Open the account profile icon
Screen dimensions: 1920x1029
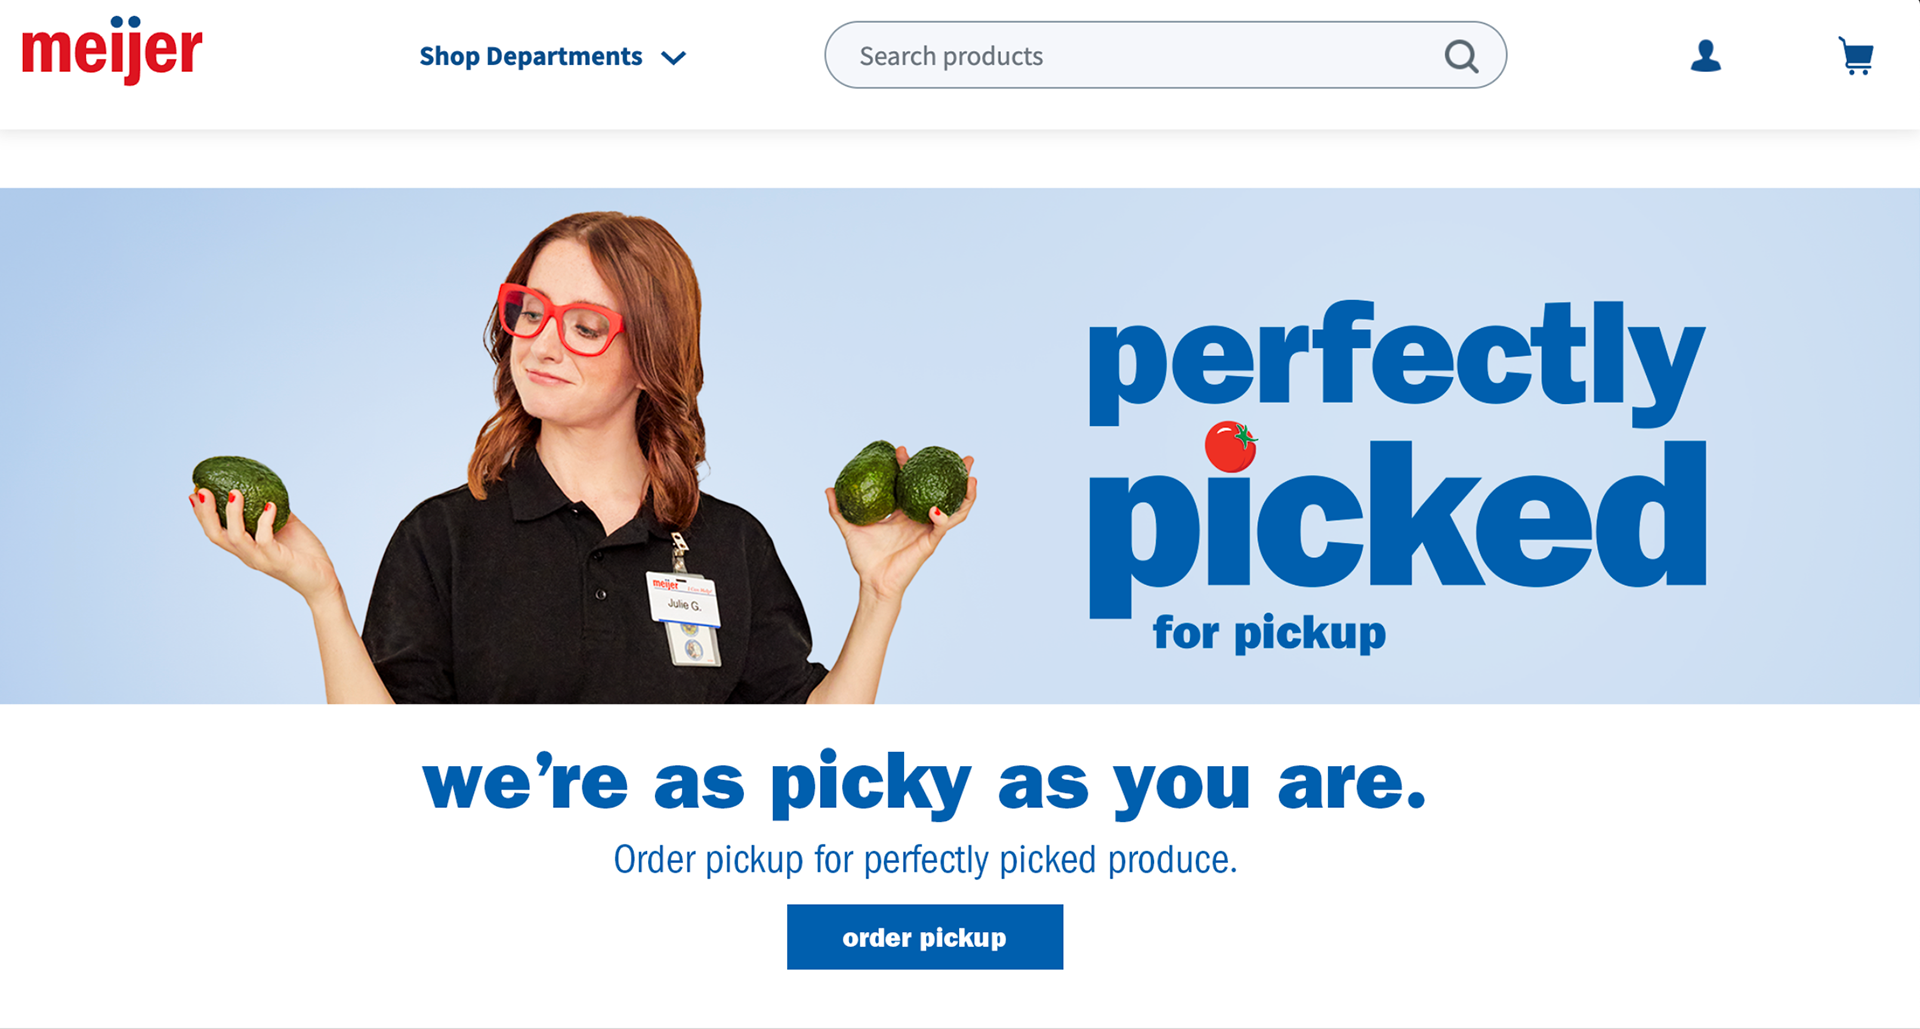pos(1706,56)
